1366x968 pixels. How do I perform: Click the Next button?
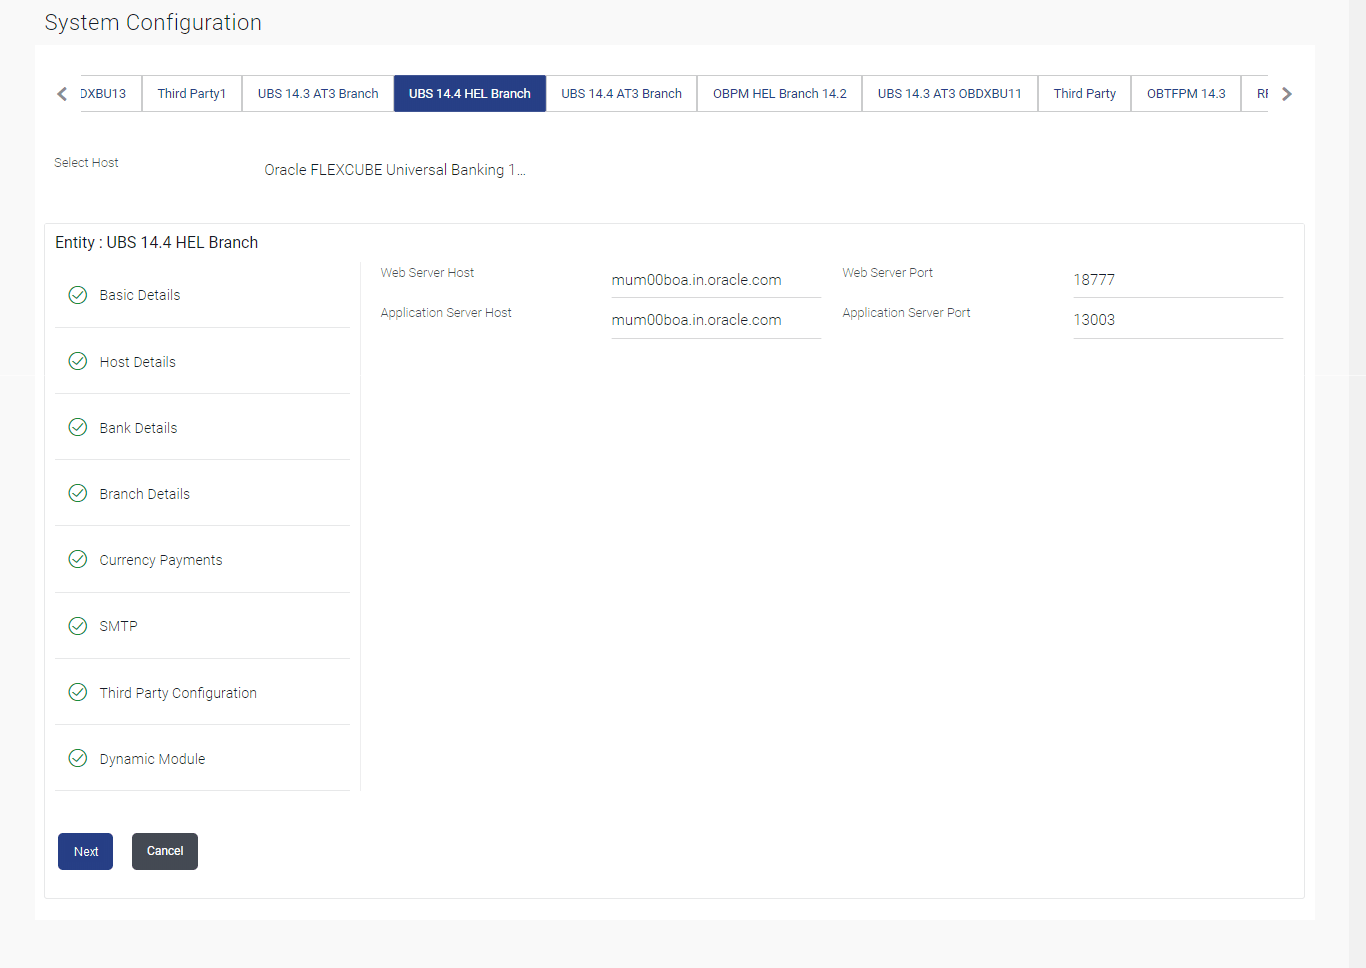click(86, 852)
